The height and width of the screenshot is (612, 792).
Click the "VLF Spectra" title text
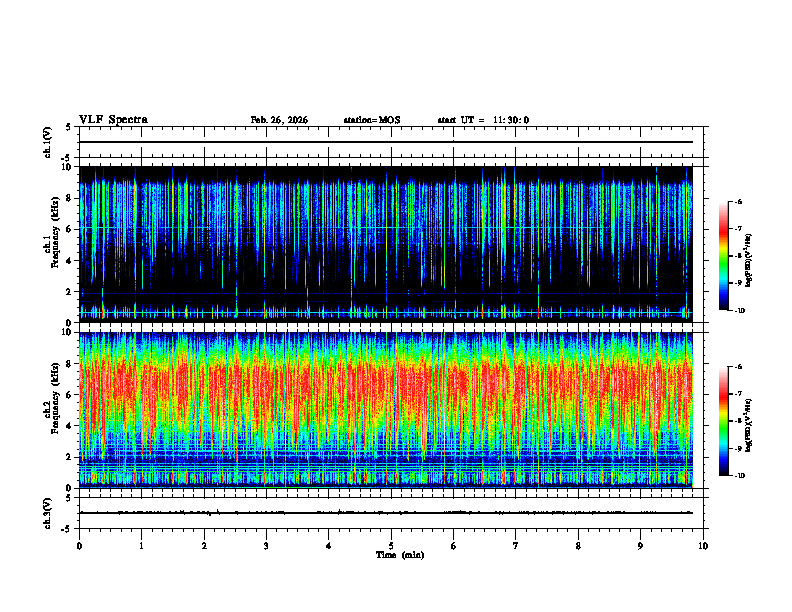click(113, 120)
